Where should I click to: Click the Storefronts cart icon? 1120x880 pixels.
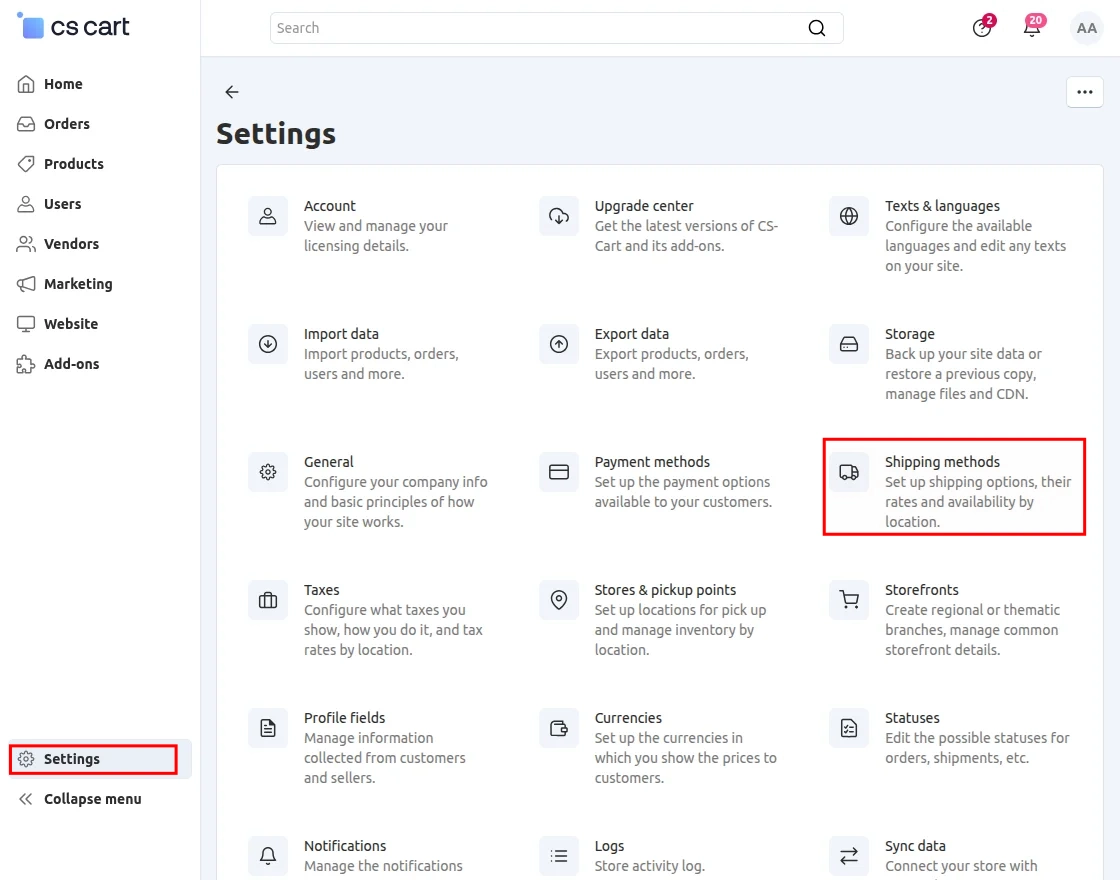pyautogui.click(x=849, y=600)
